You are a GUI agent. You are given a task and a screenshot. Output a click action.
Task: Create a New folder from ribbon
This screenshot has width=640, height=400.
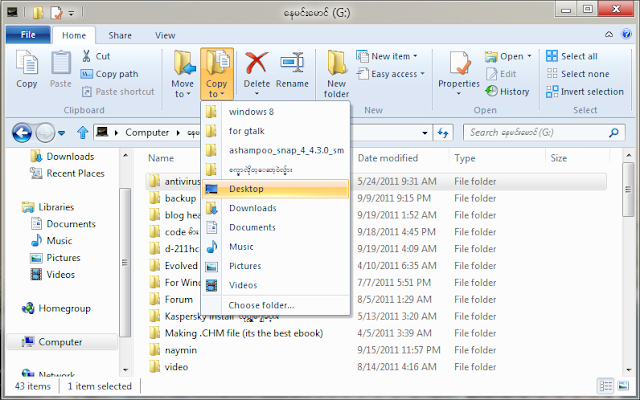tap(336, 74)
